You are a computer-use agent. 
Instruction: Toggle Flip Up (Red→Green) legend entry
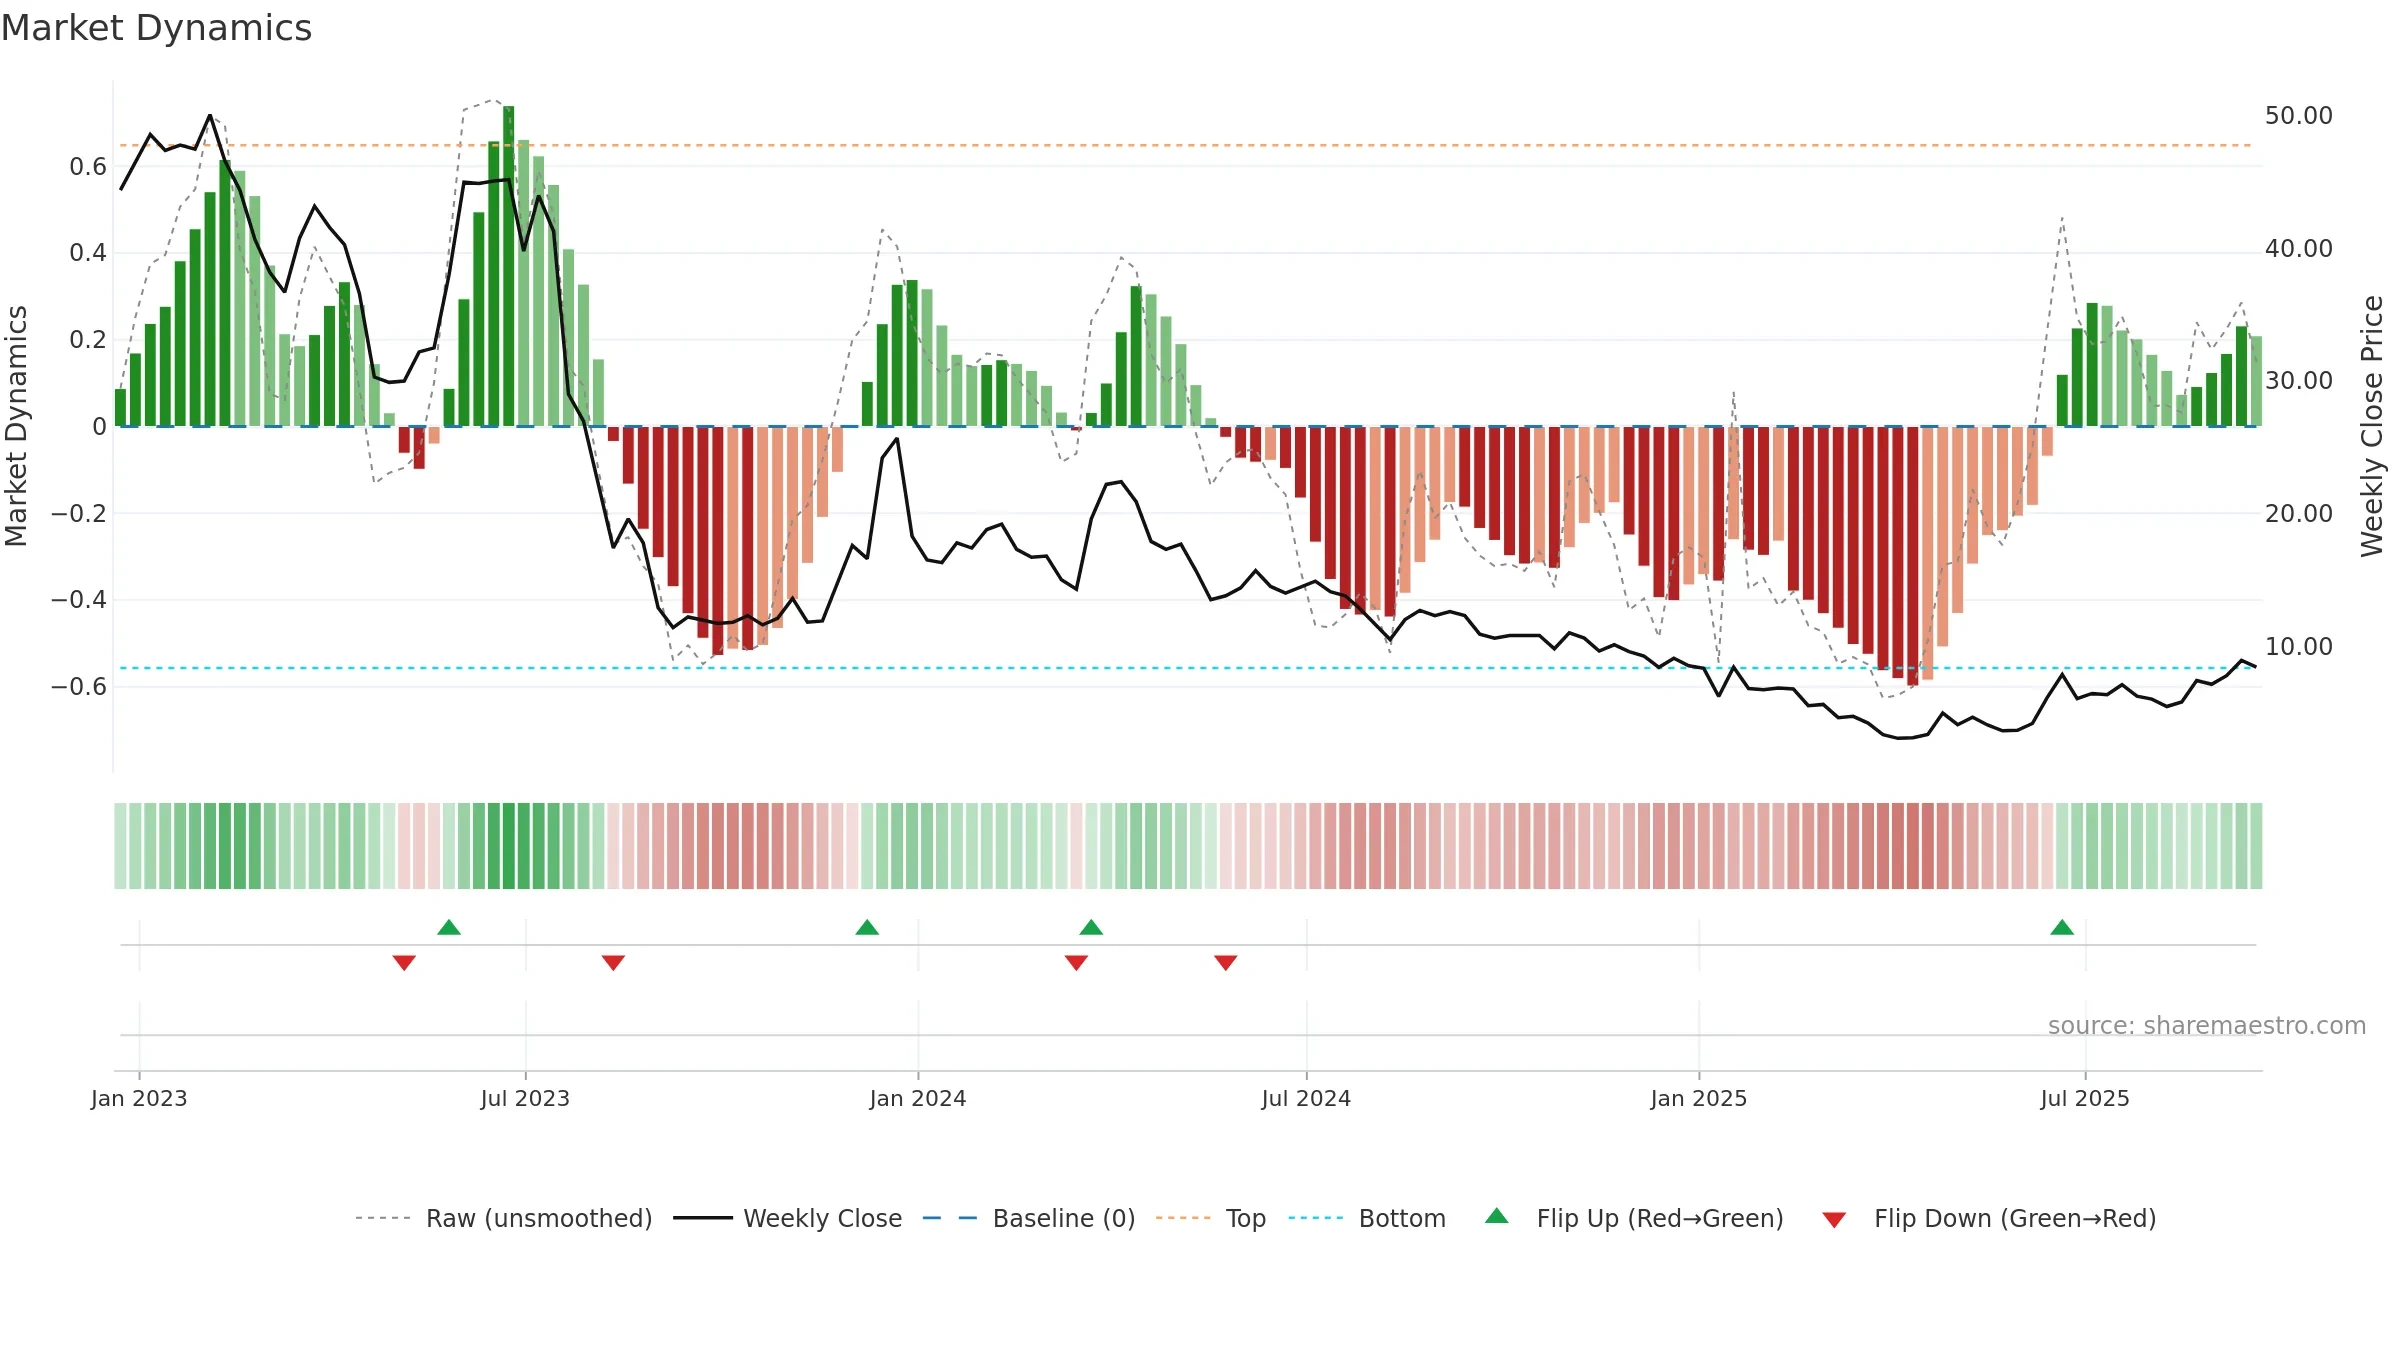[1634, 1218]
